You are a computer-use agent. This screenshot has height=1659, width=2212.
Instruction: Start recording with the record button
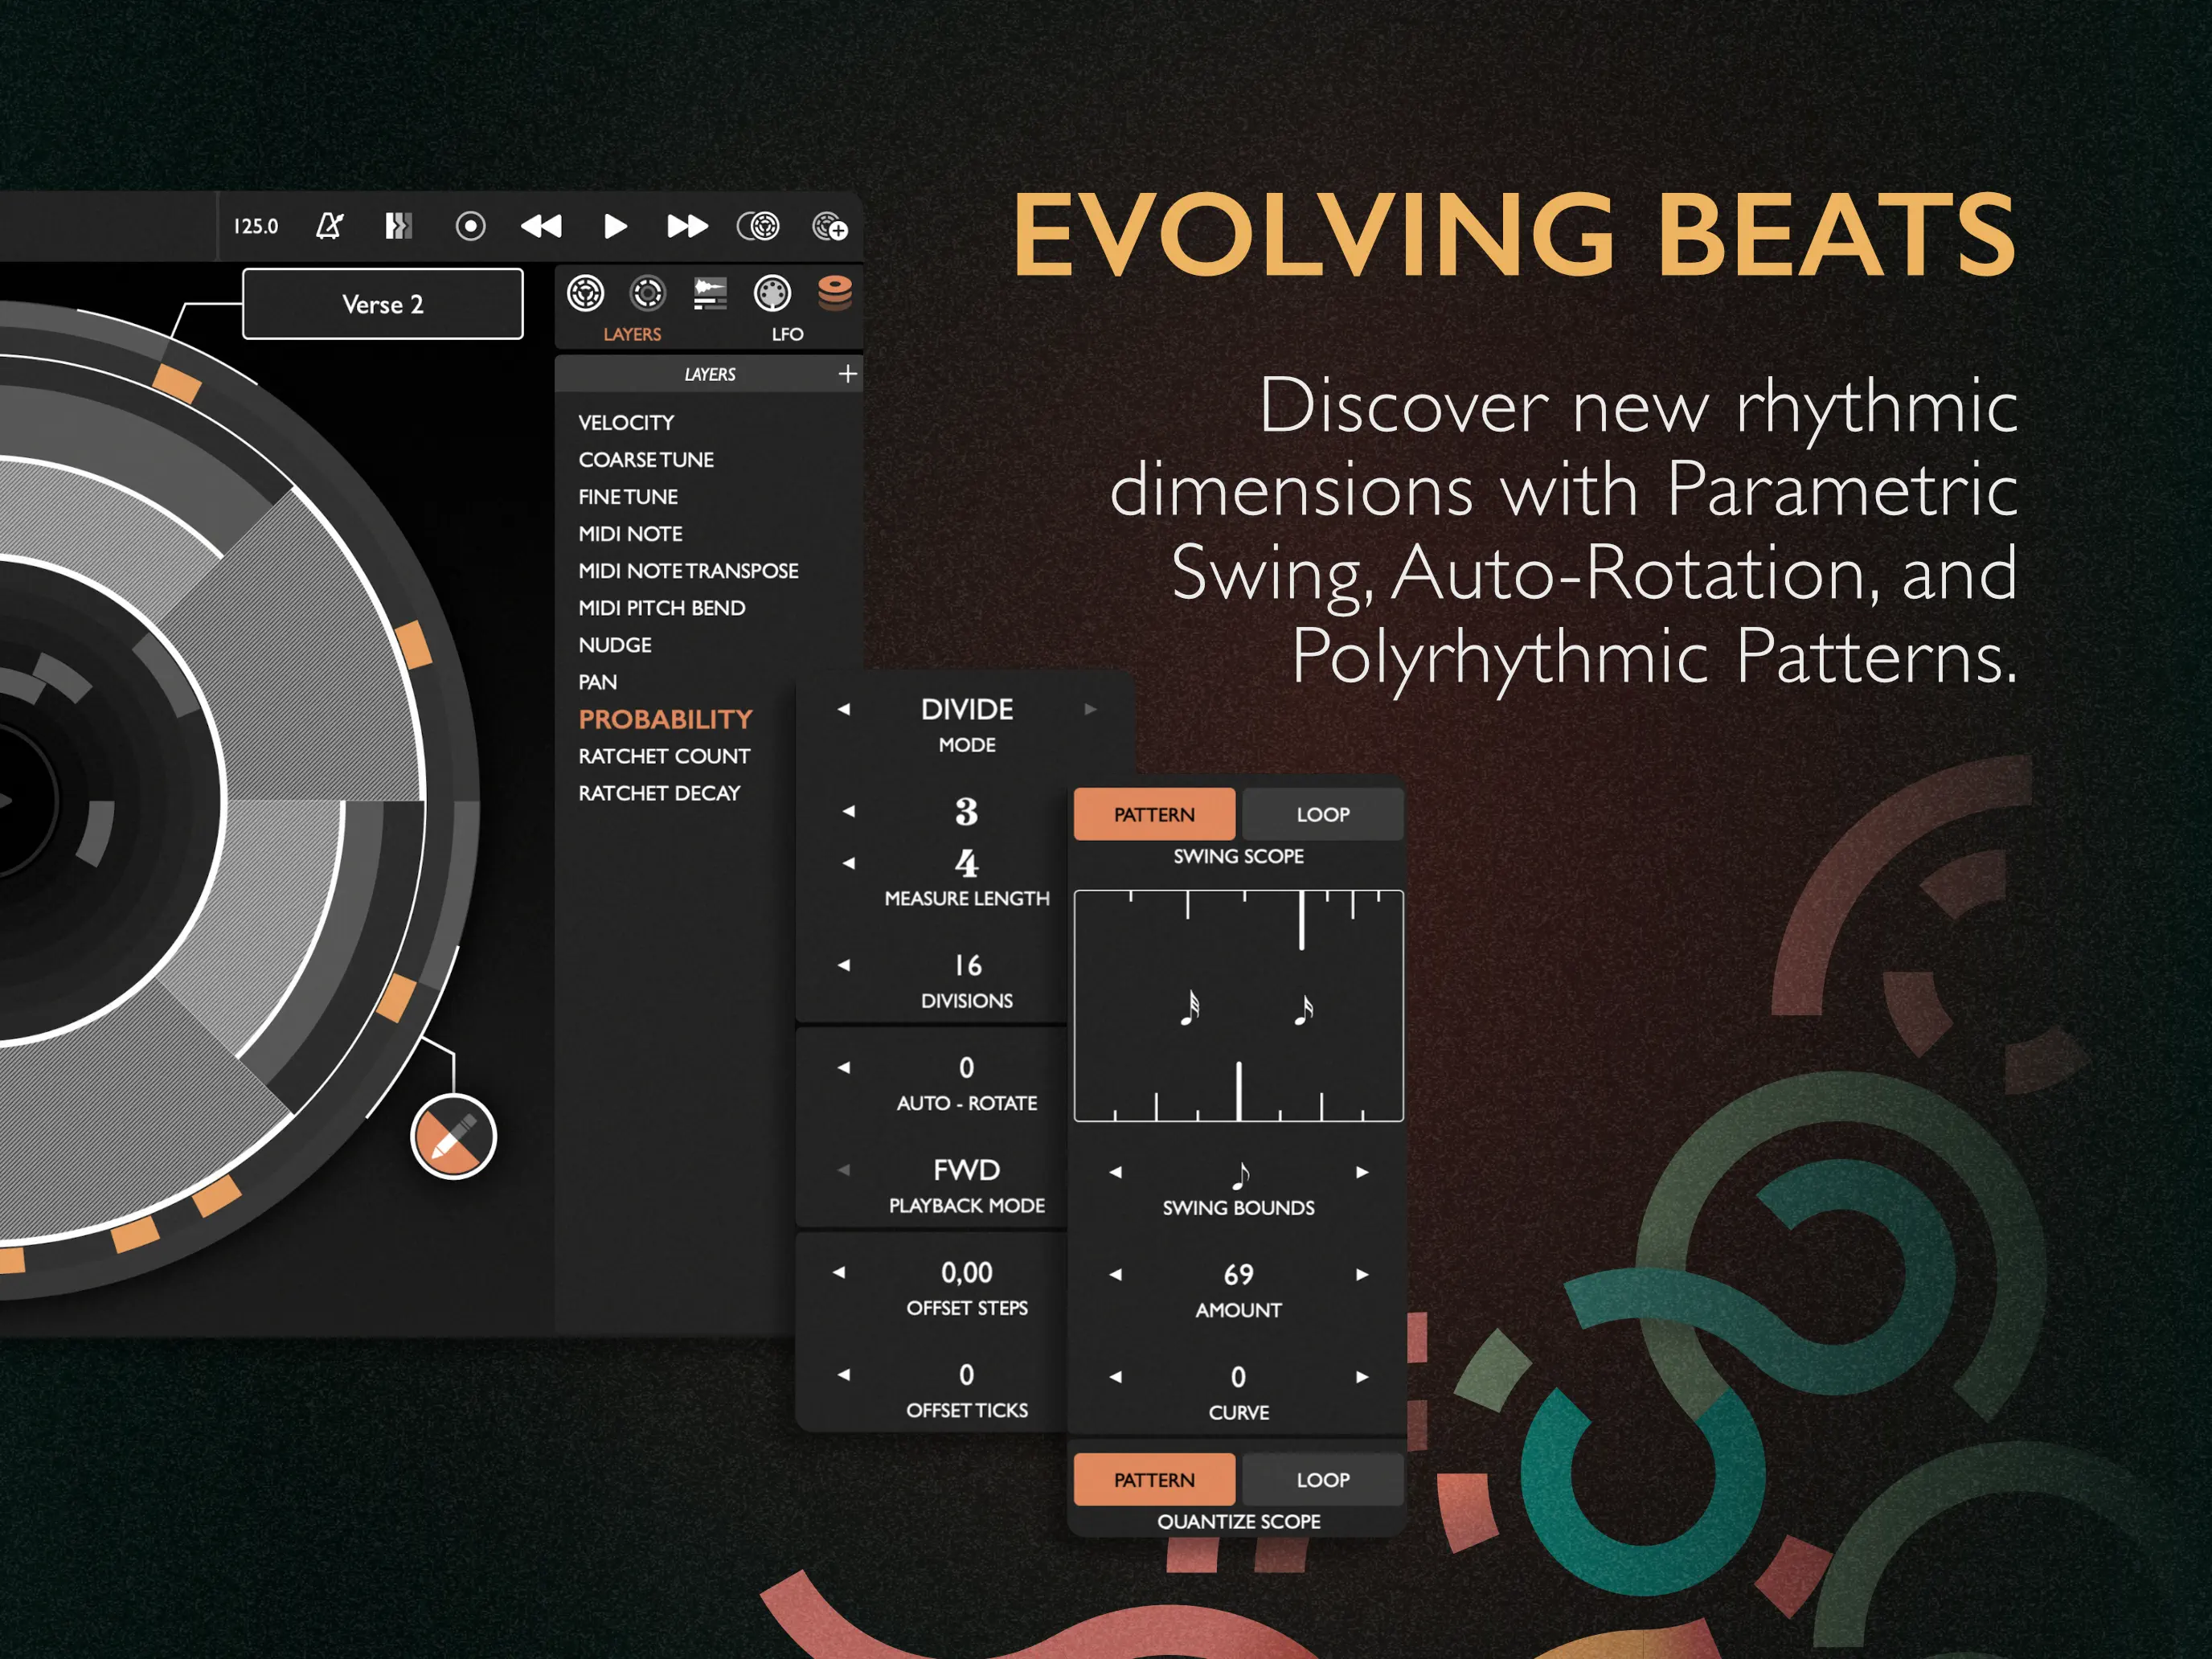[470, 227]
